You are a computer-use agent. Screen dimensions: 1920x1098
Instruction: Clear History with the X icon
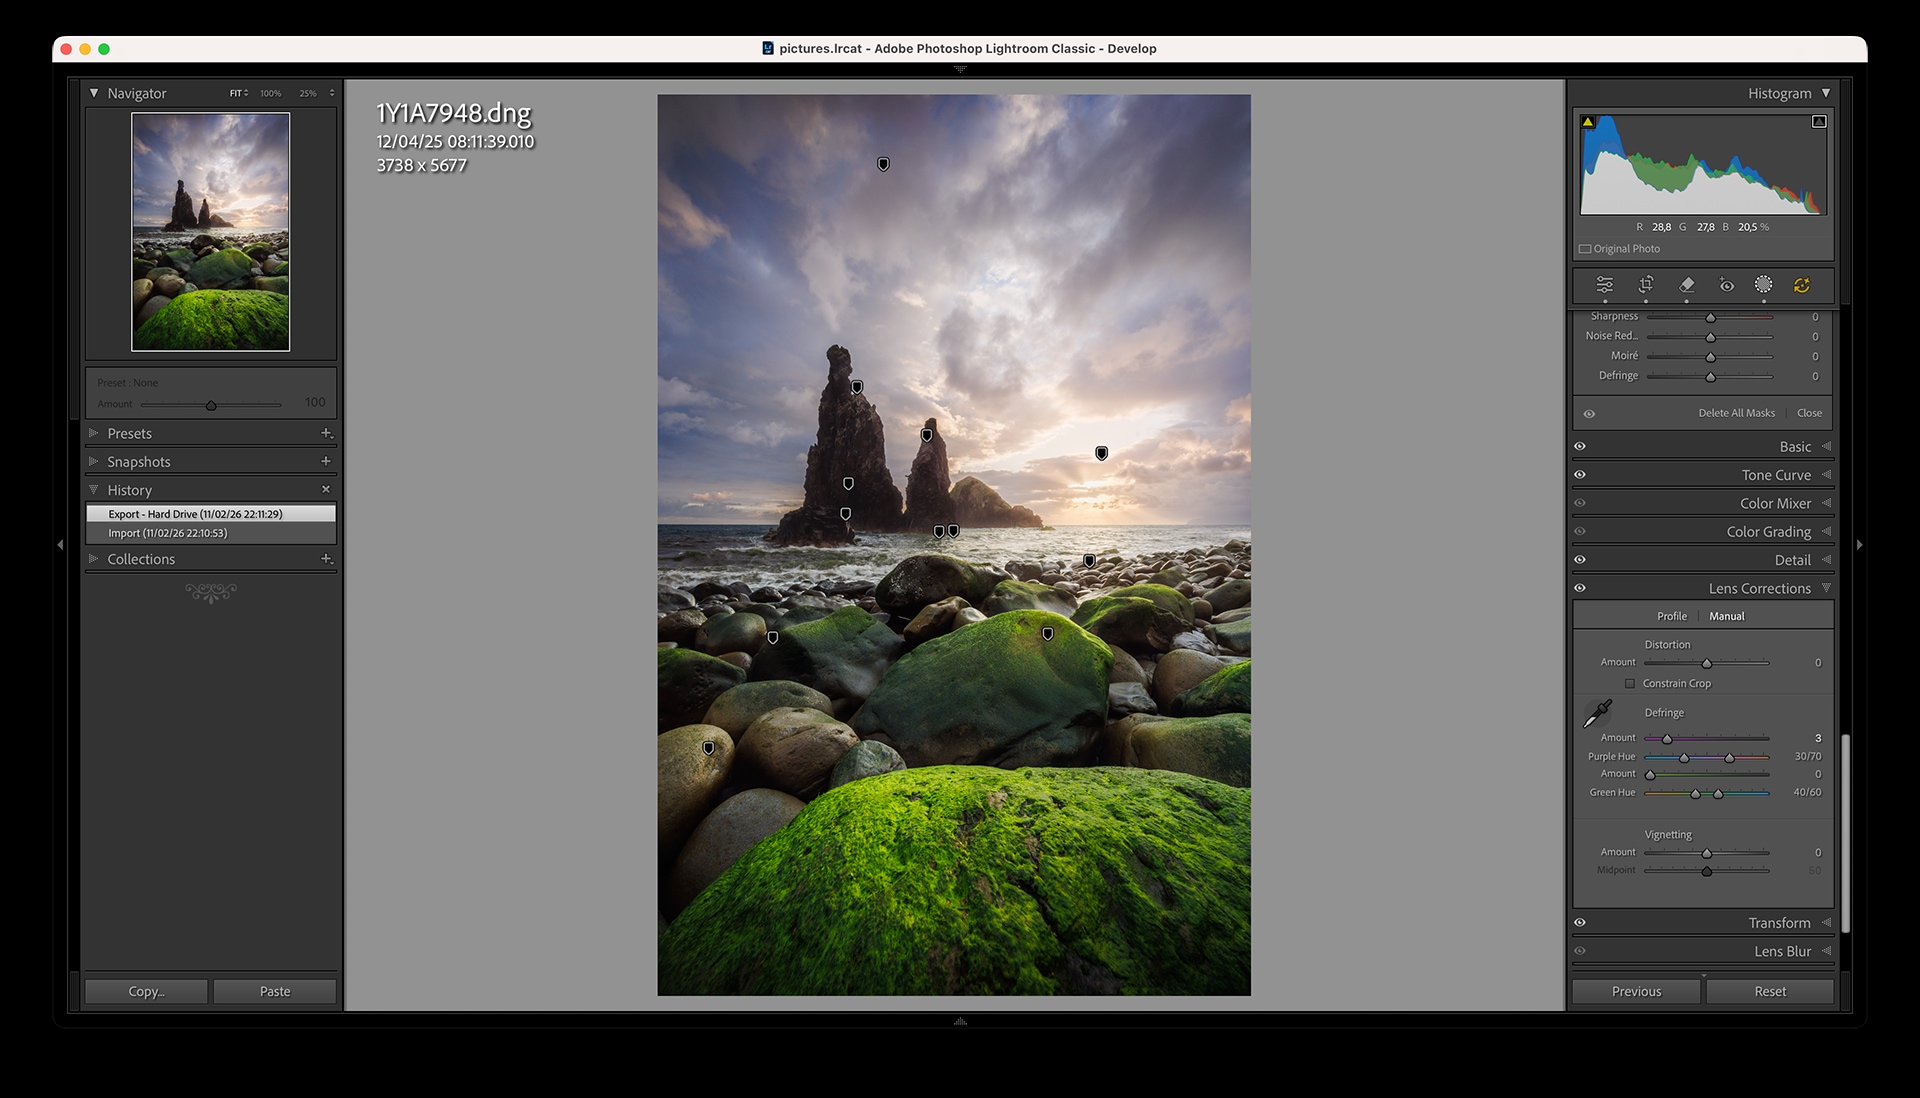(x=326, y=489)
